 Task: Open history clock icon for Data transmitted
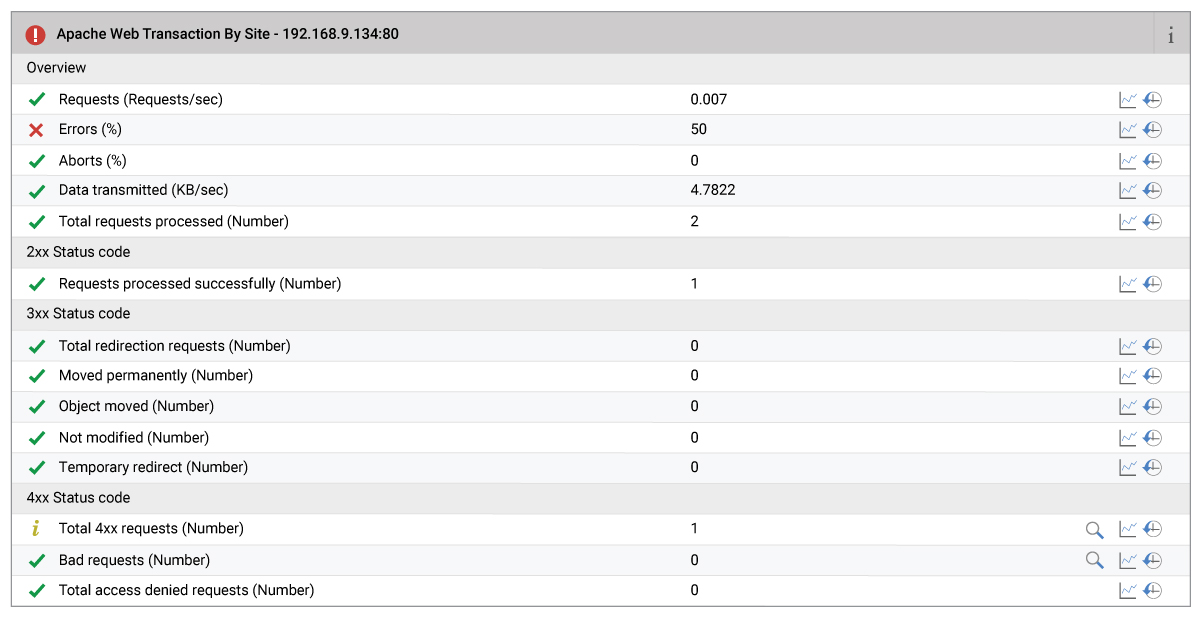tap(1152, 190)
